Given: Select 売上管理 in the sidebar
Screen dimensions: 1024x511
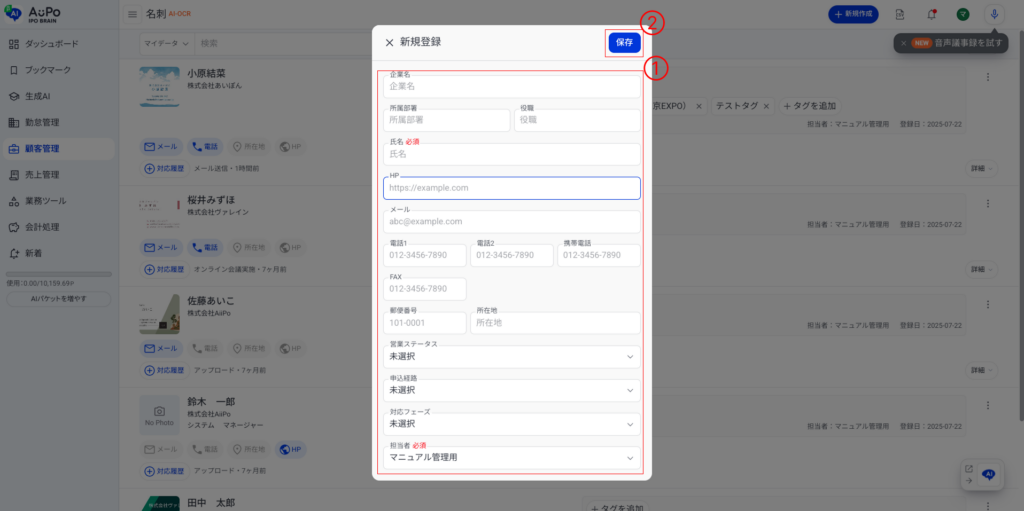Looking at the screenshot, I should (x=43, y=175).
